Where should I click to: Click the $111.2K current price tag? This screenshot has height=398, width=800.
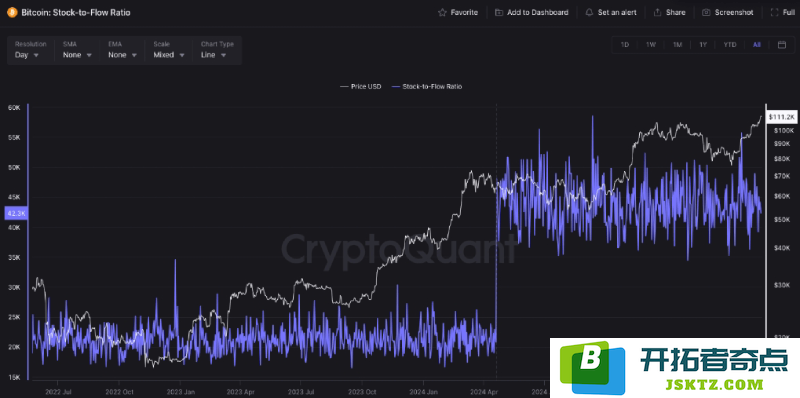782,117
